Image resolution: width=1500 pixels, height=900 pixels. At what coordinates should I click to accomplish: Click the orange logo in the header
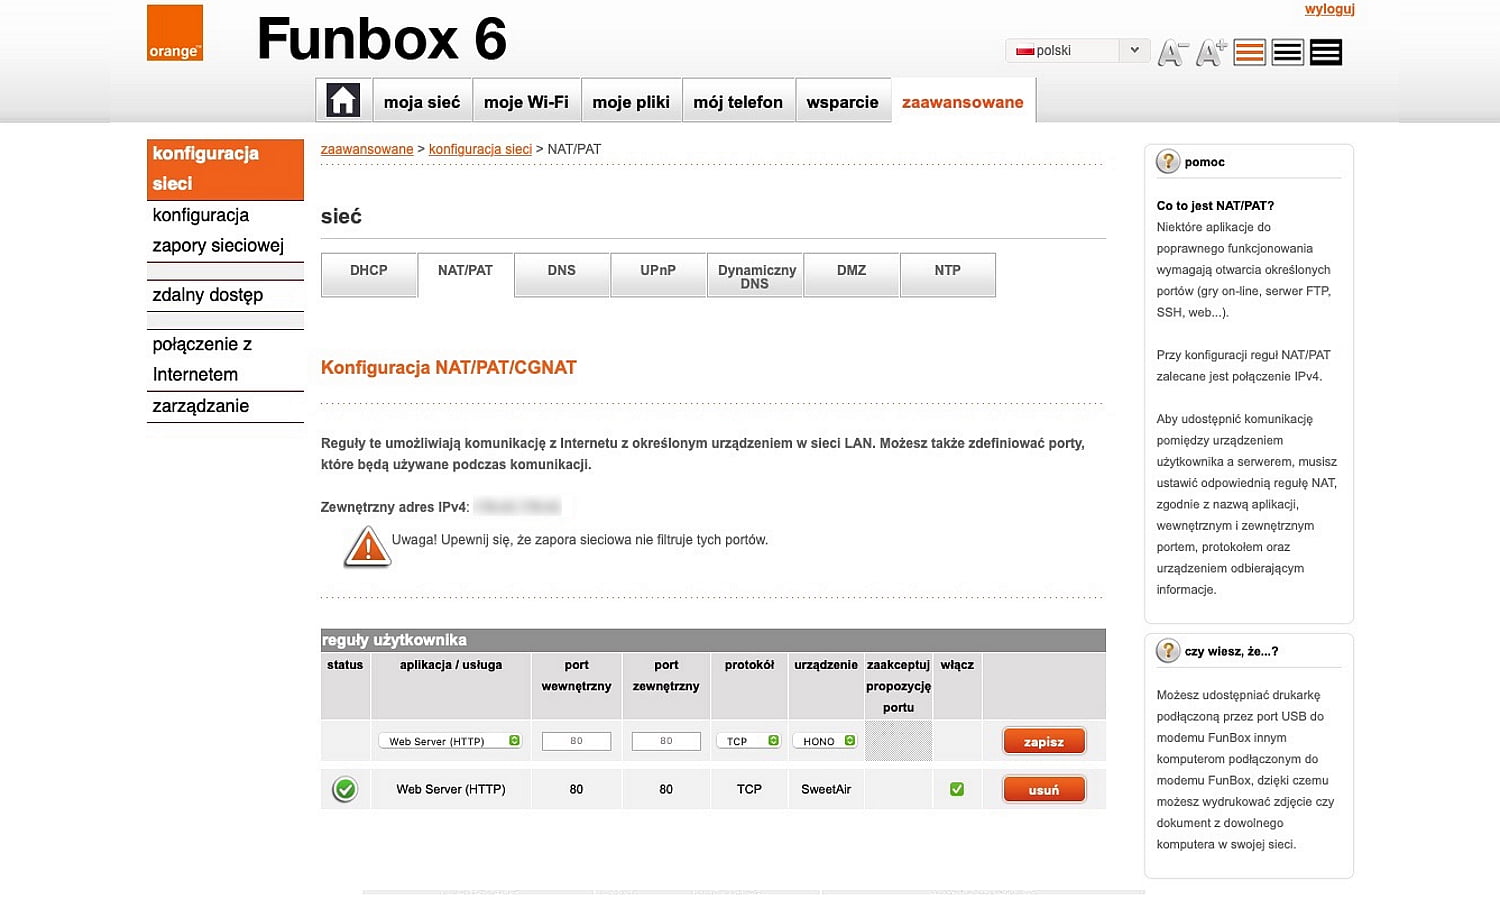(x=174, y=32)
